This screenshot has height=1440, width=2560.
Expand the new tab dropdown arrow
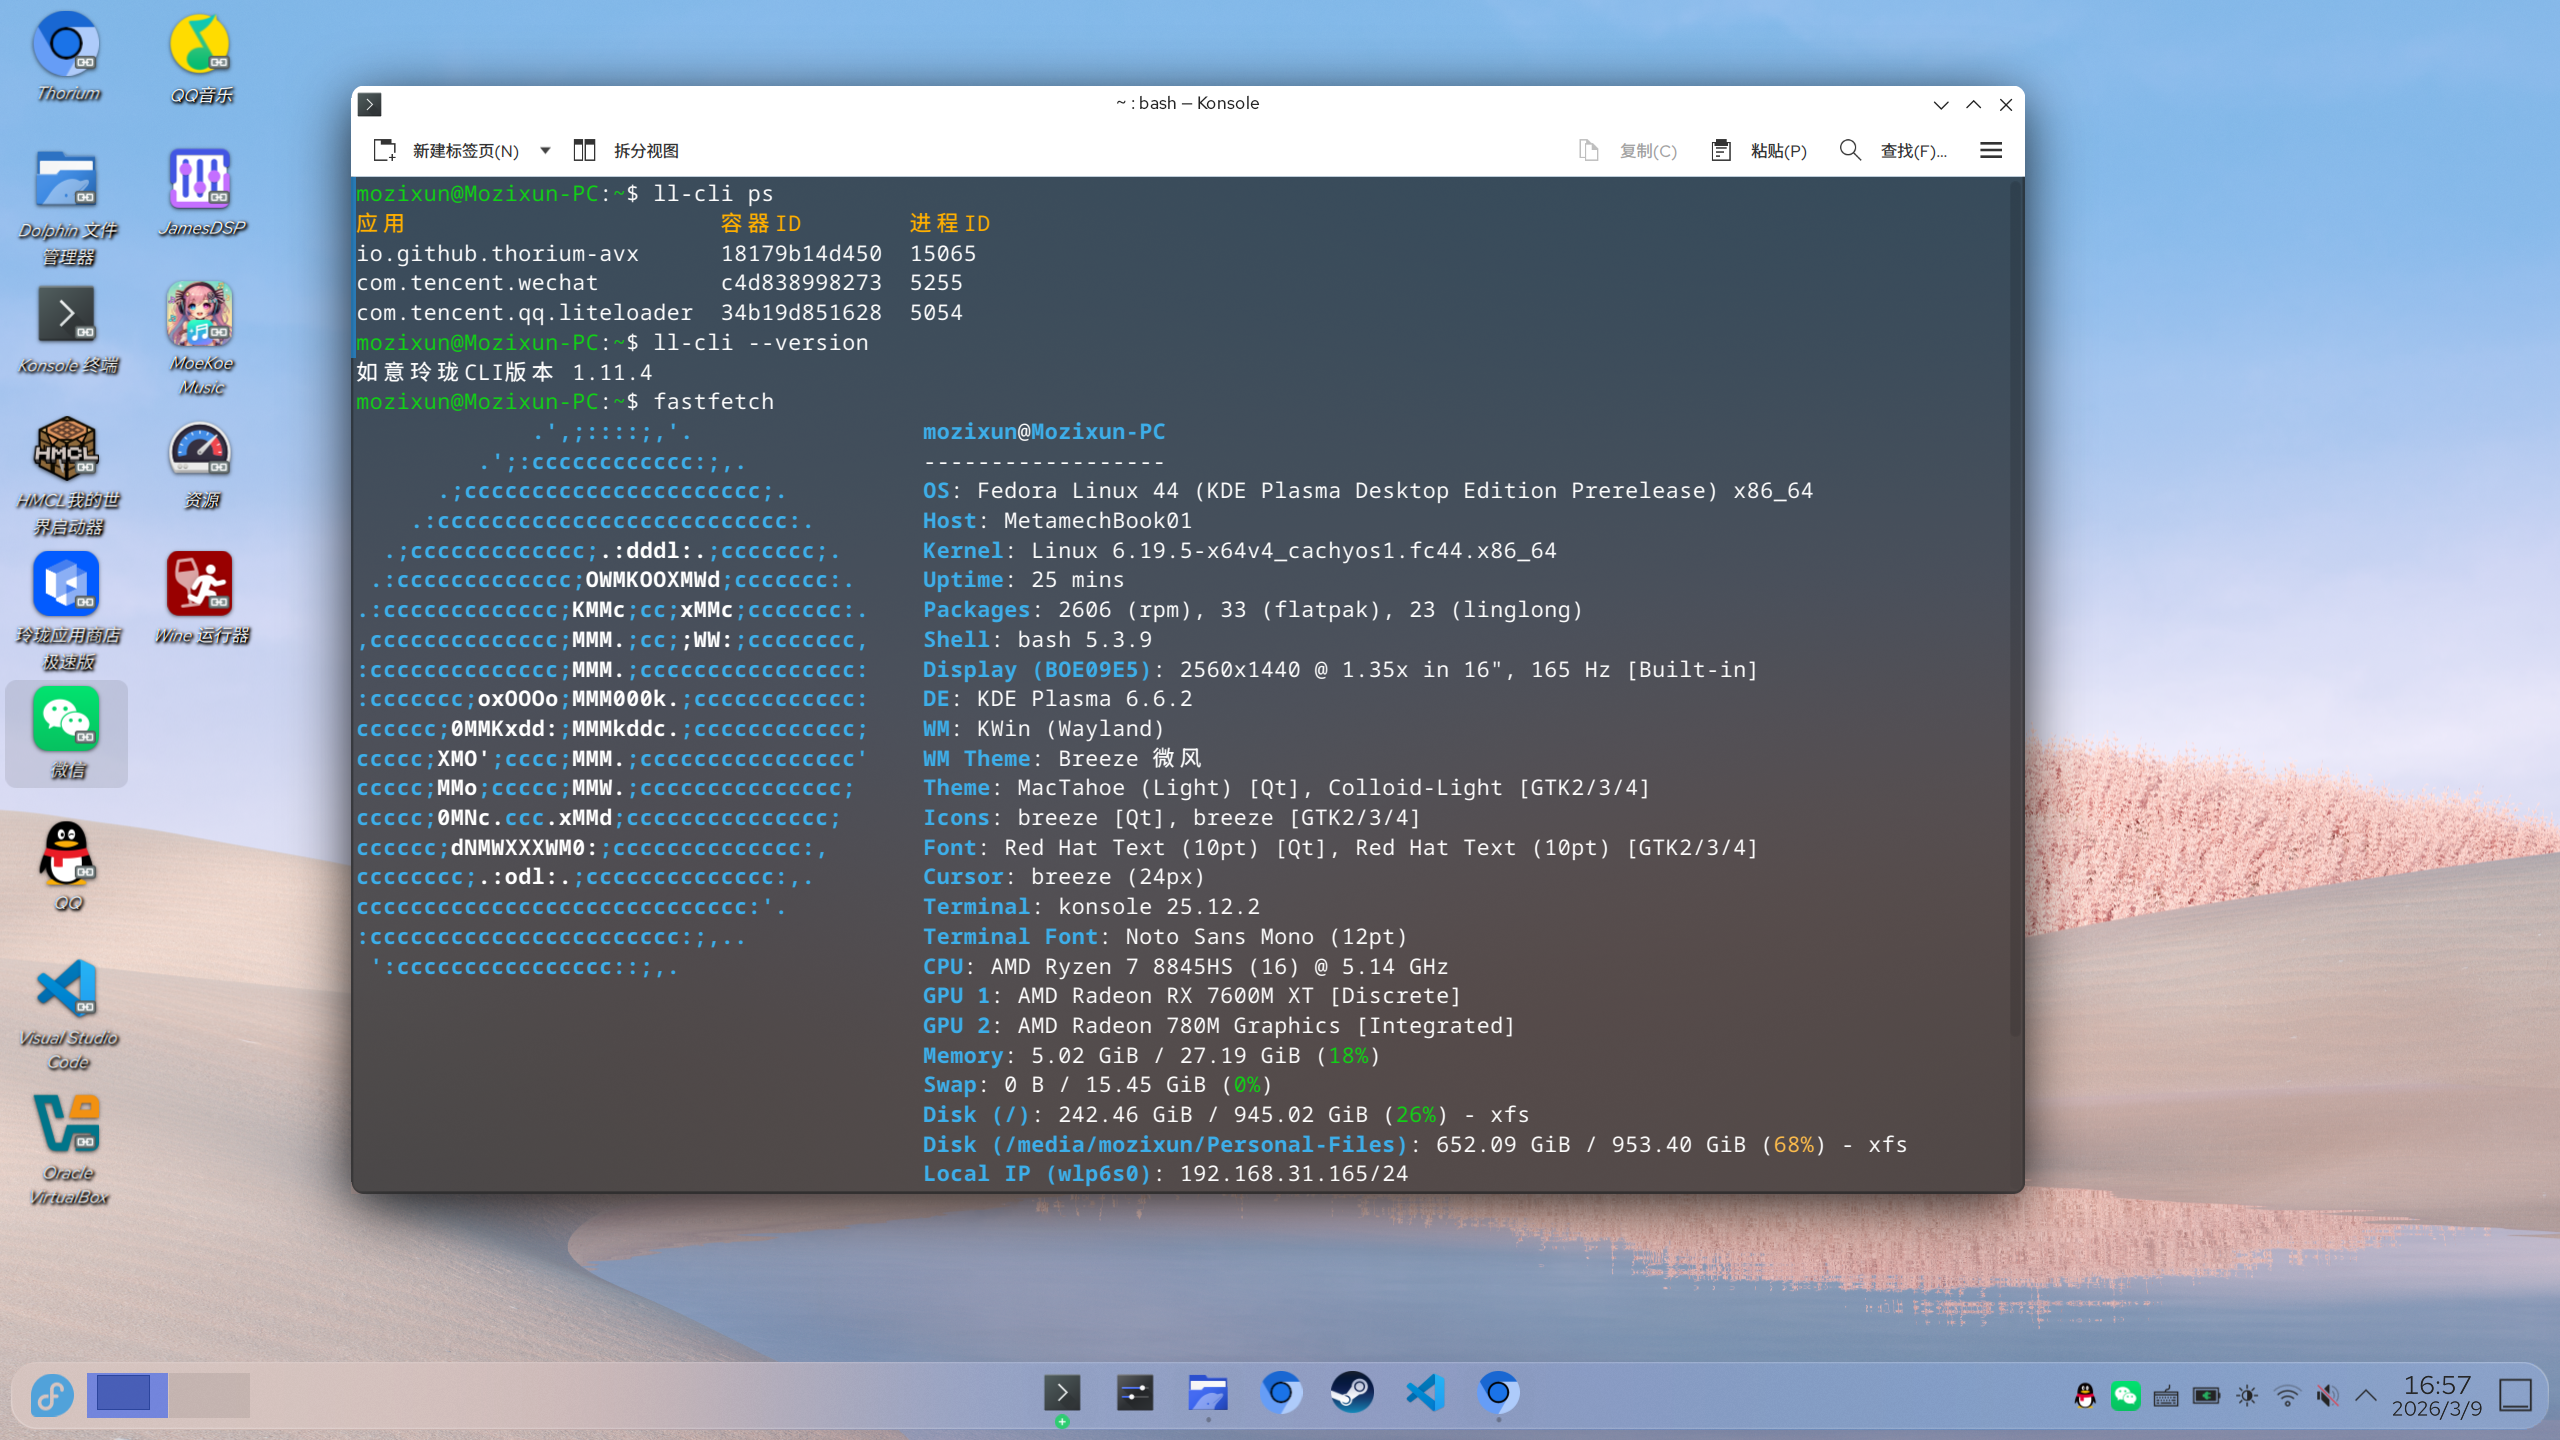coord(545,150)
